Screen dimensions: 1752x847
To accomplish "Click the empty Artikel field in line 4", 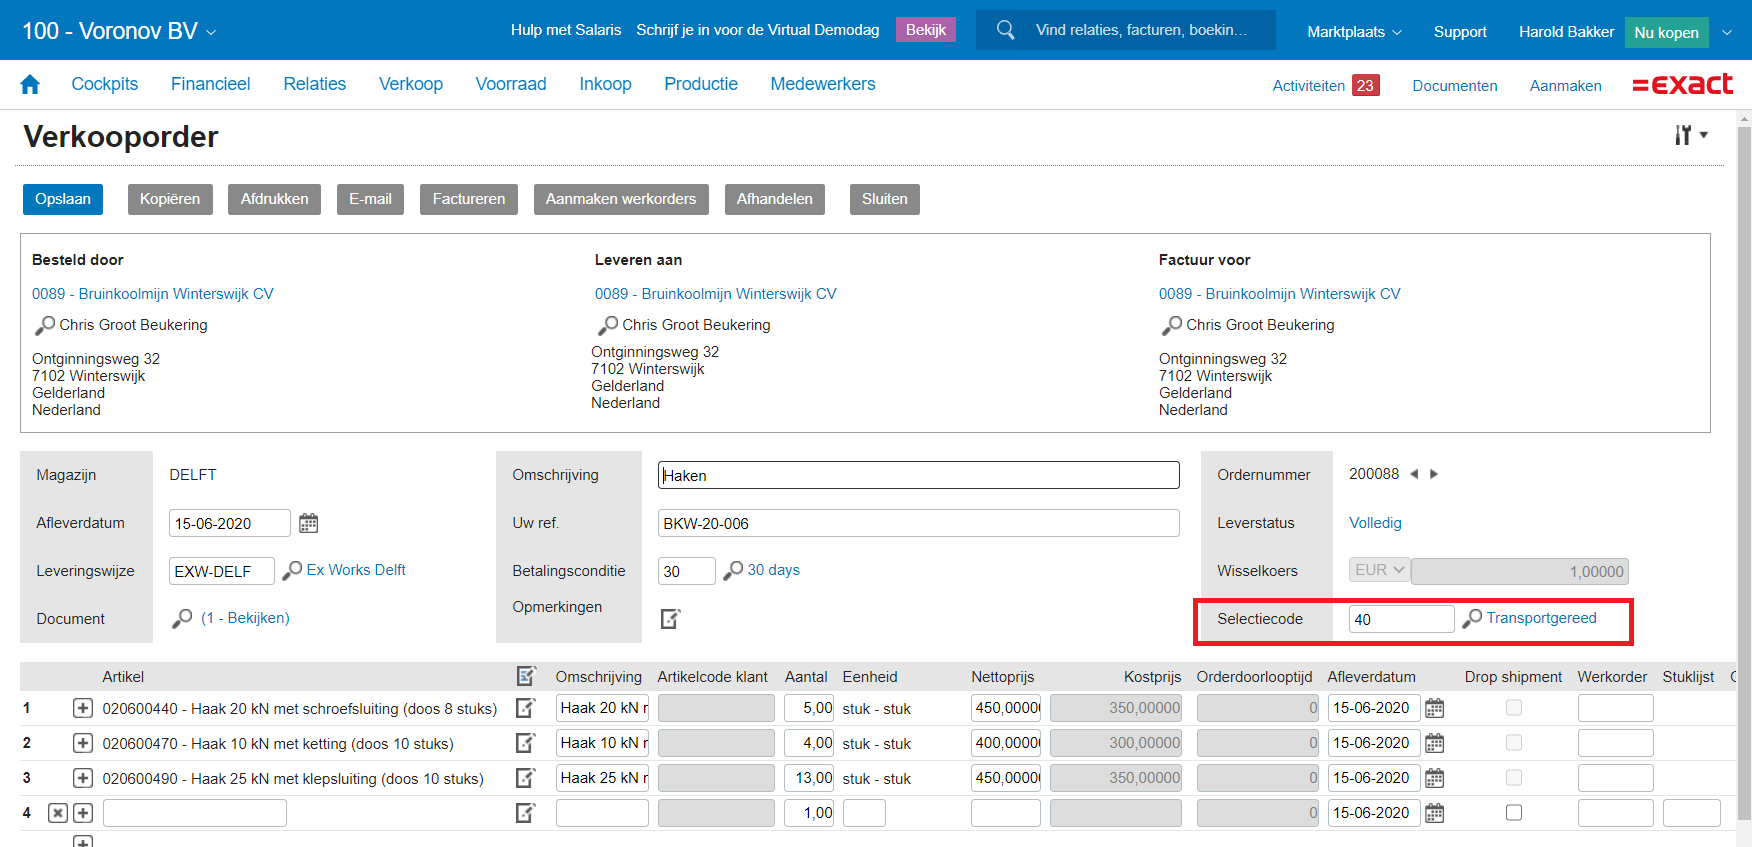I will pyautogui.click(x=195, y=813).
